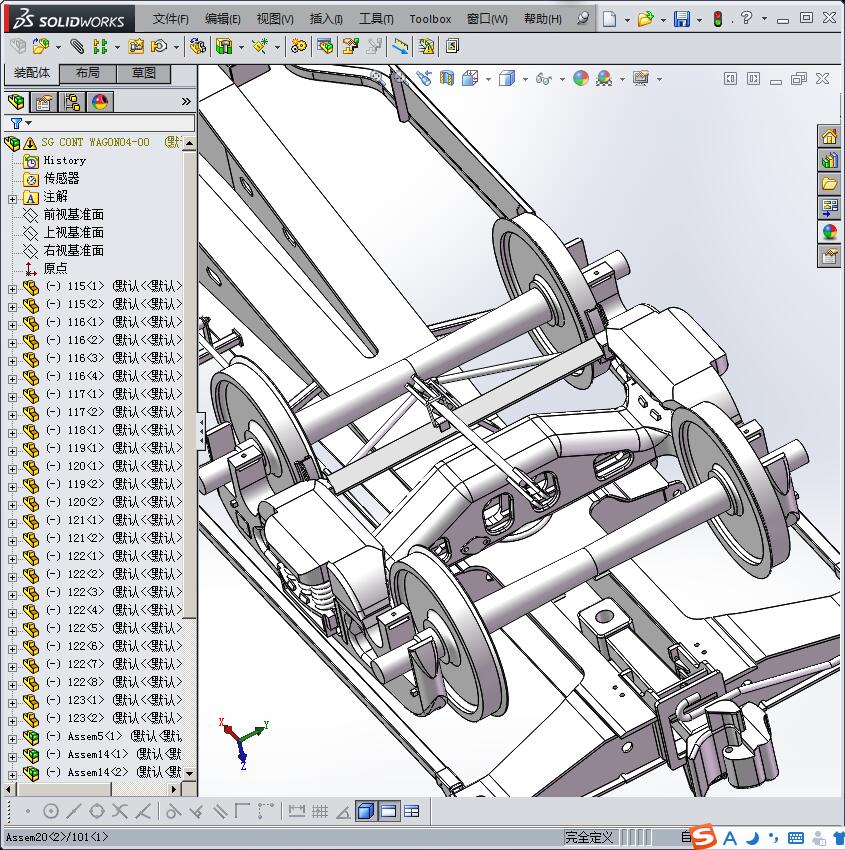Select 前视基准面 in the feature tree
The height and width of the screenshot is (850, 845).
coord(73,215)
